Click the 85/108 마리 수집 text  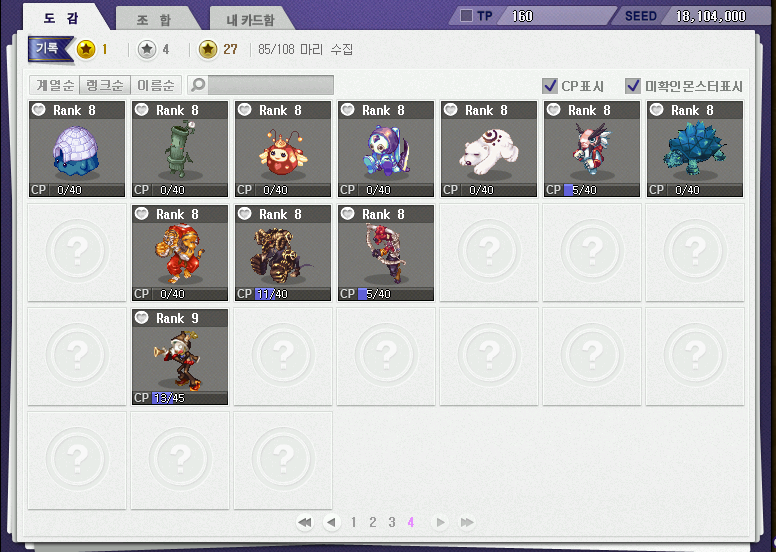(x=305, y=50)
